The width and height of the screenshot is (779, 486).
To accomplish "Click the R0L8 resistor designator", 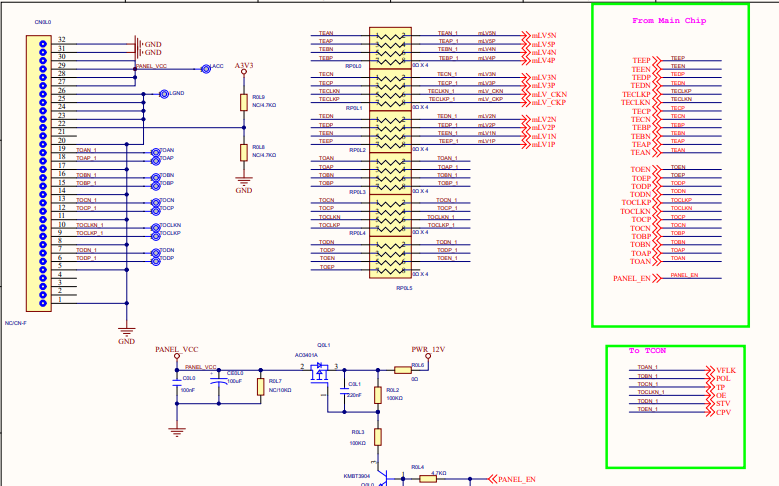I will click(258, 147).
